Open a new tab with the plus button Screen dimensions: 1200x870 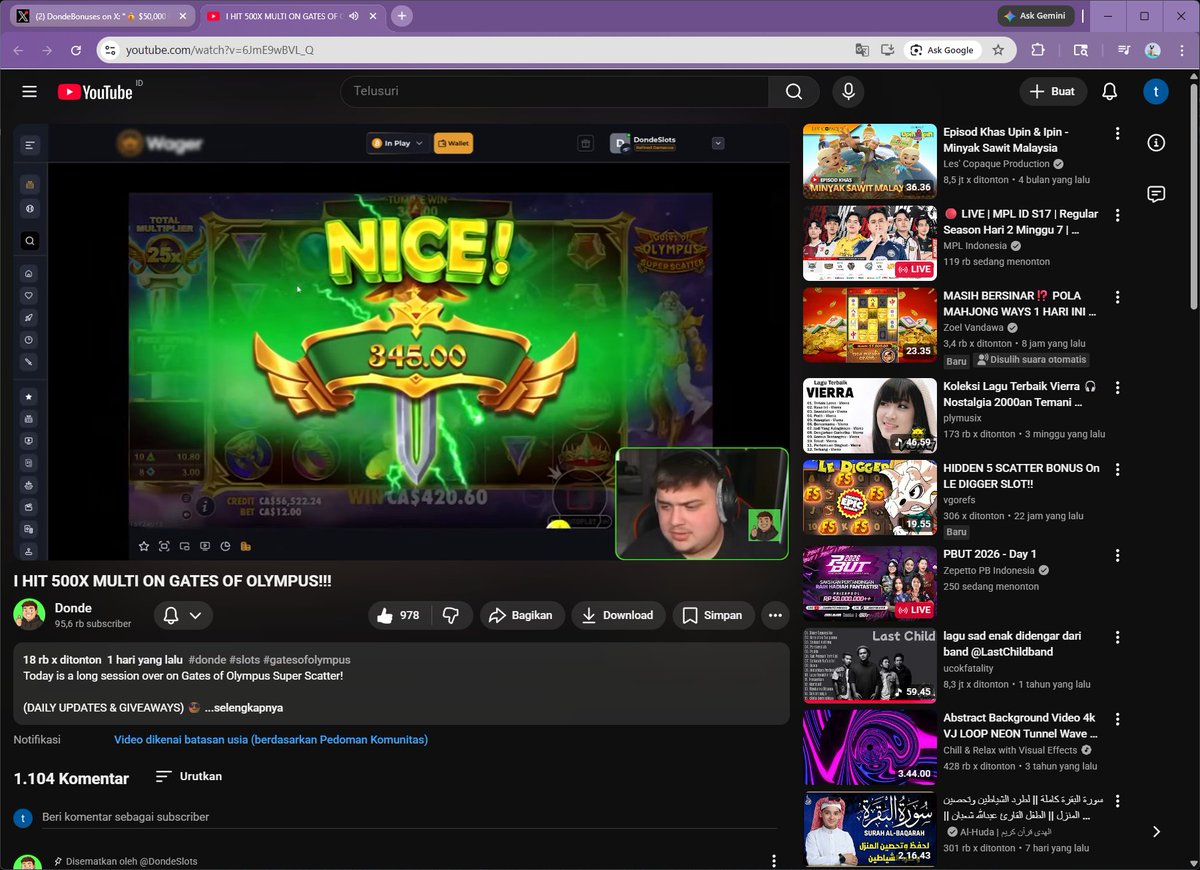pos(401,16)
